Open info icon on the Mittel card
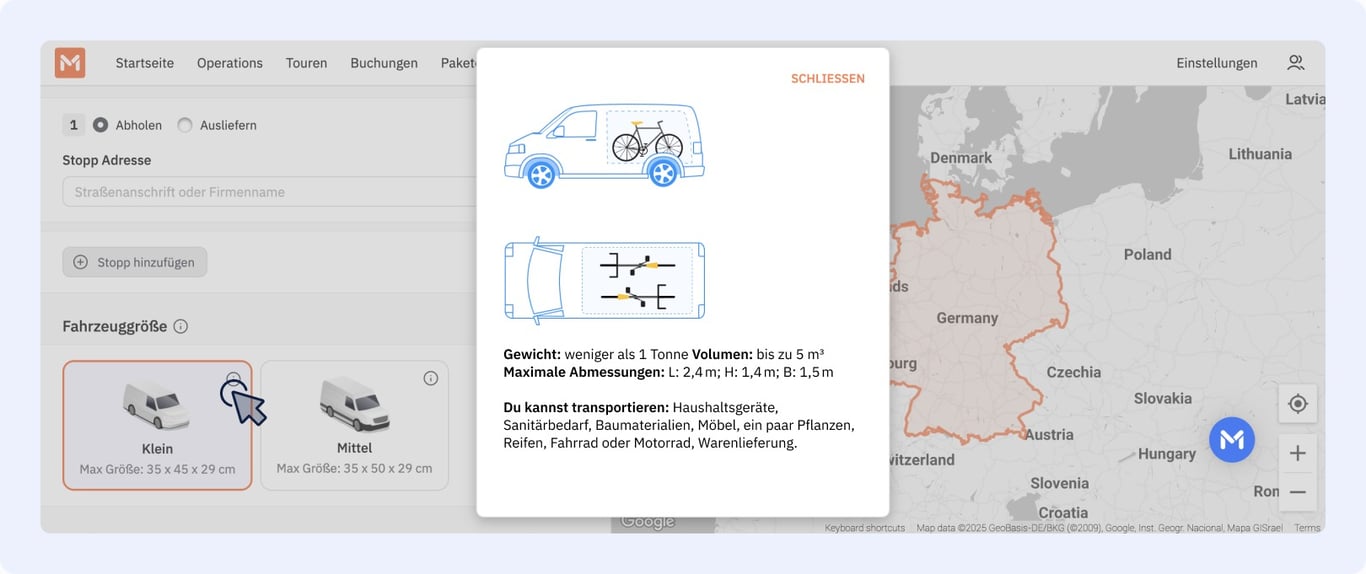 (x=431, y=378)
